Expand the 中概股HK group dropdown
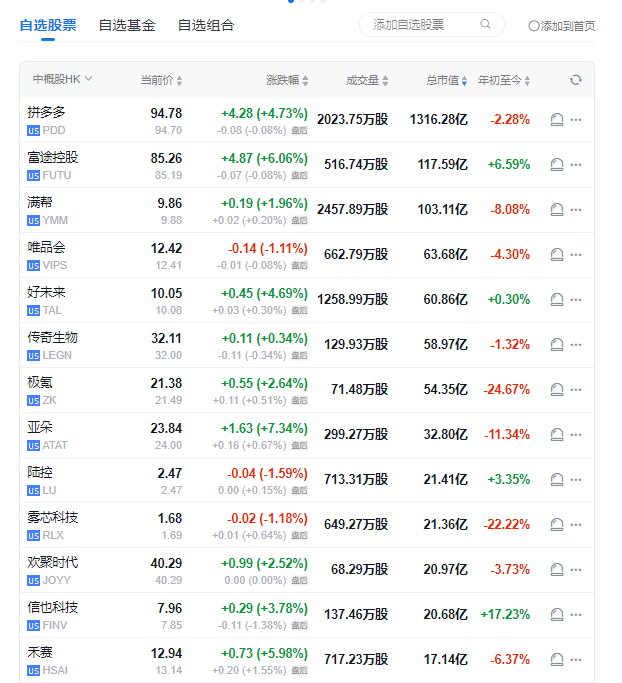This screenshot has width=622, height=683. [x=63, y=79]
